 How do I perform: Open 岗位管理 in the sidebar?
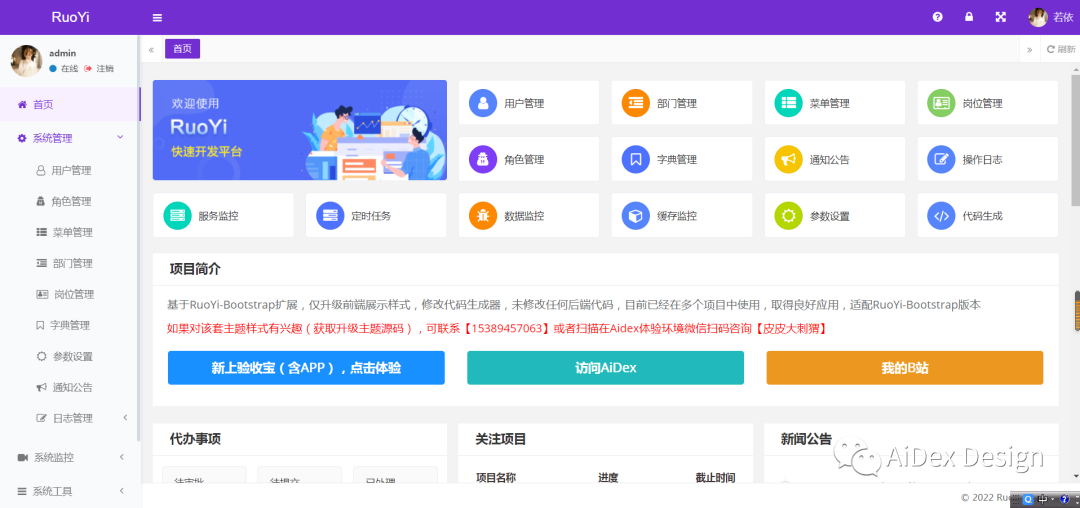70,295
